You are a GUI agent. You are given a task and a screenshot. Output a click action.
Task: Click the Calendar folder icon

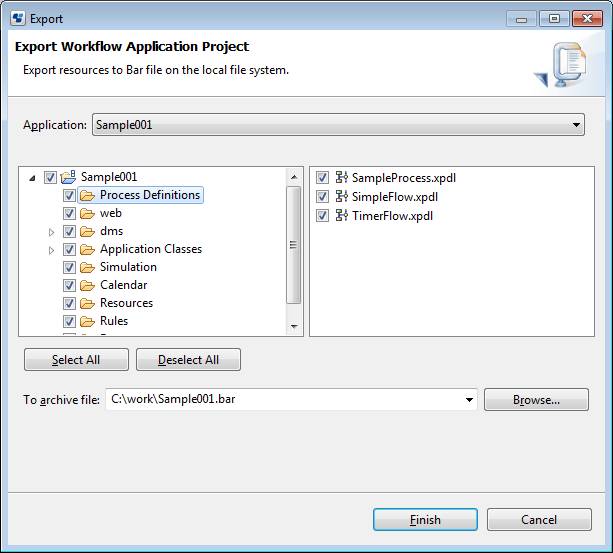click(87, 285)
